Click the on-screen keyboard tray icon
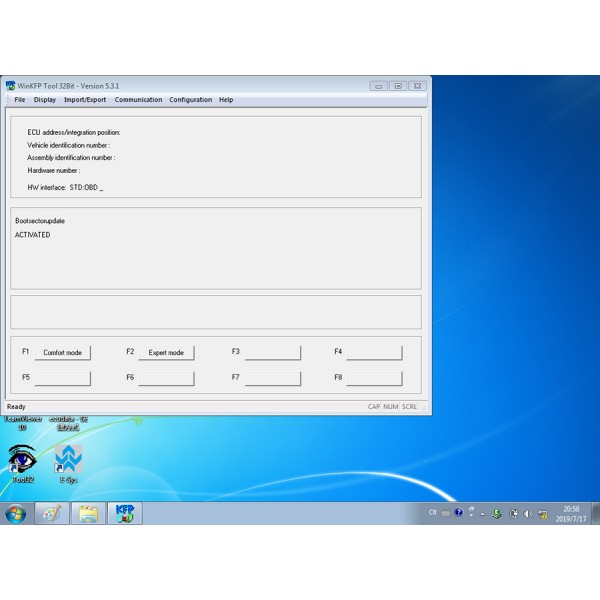Screen dimensions: 600x600 point(445,513)
